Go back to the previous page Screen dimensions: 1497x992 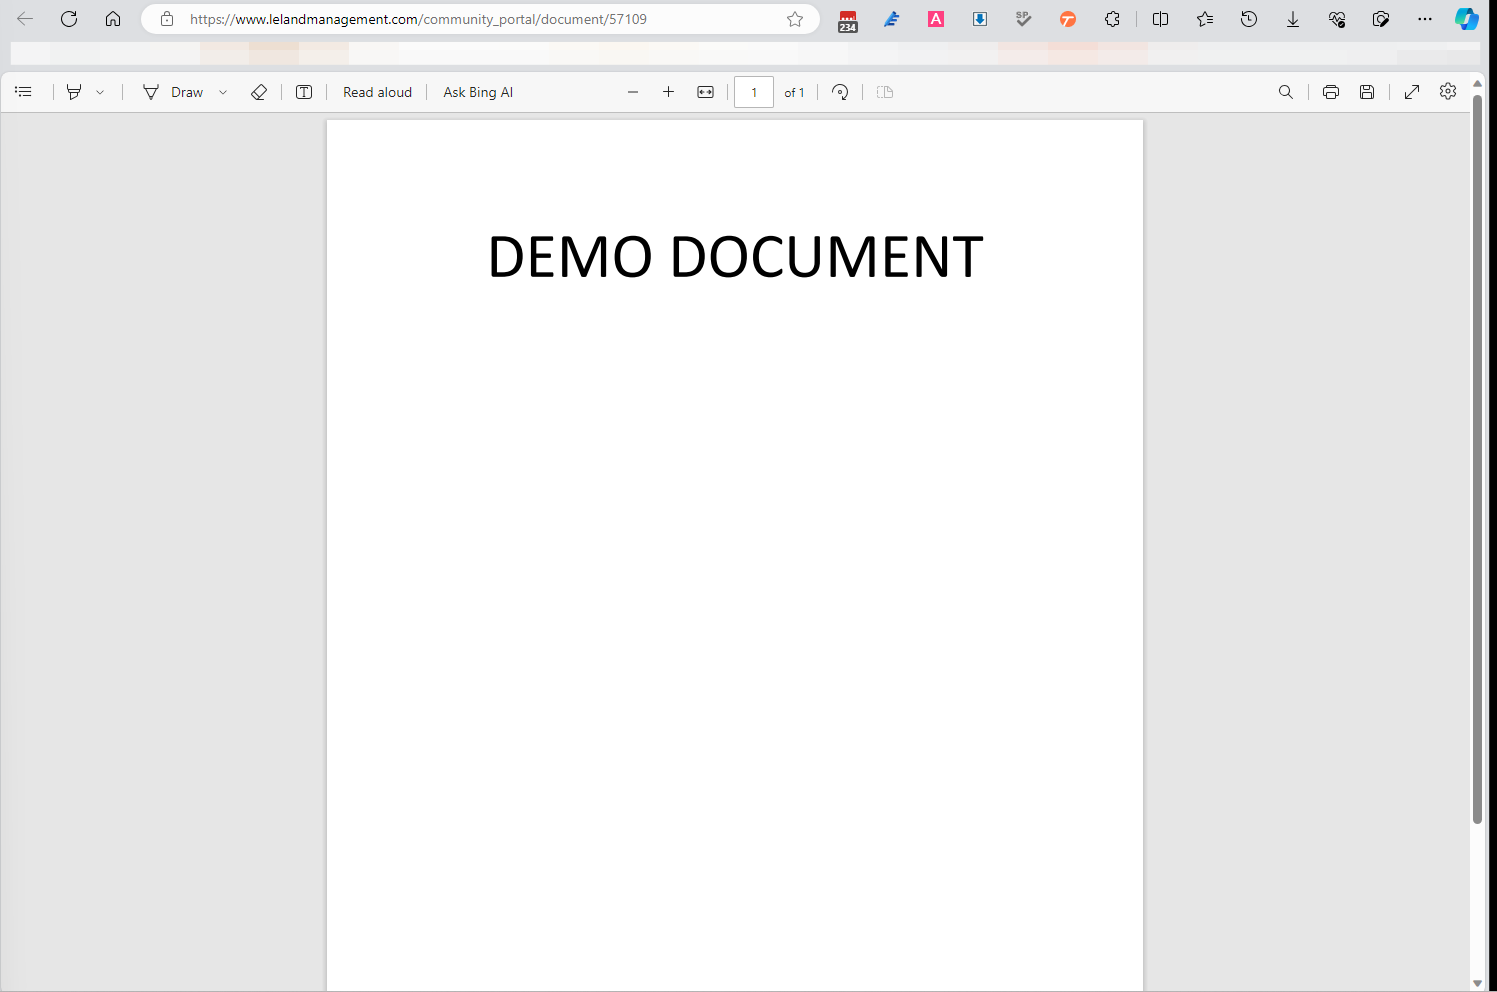tap(25, 19)
